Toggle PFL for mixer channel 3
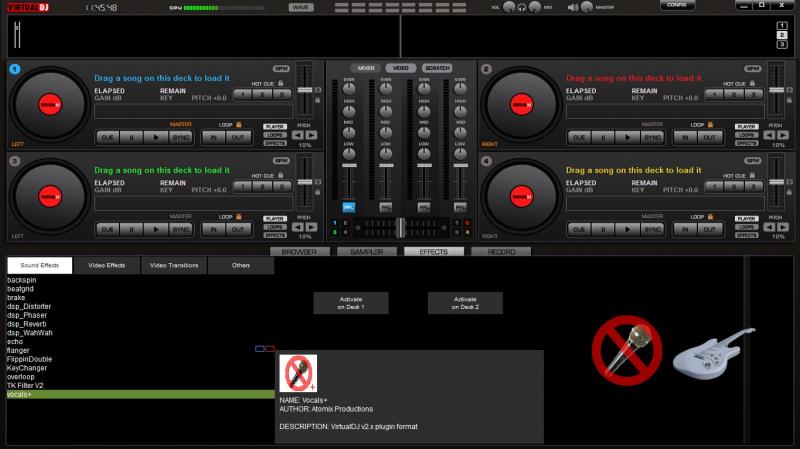Viewport: 800px width, 449px height. (x=423, y=207)
